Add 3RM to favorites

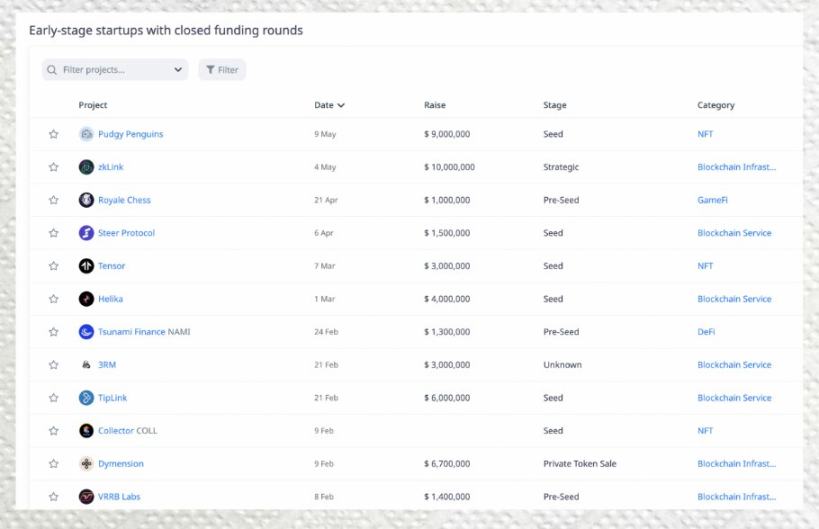point(53,365)
